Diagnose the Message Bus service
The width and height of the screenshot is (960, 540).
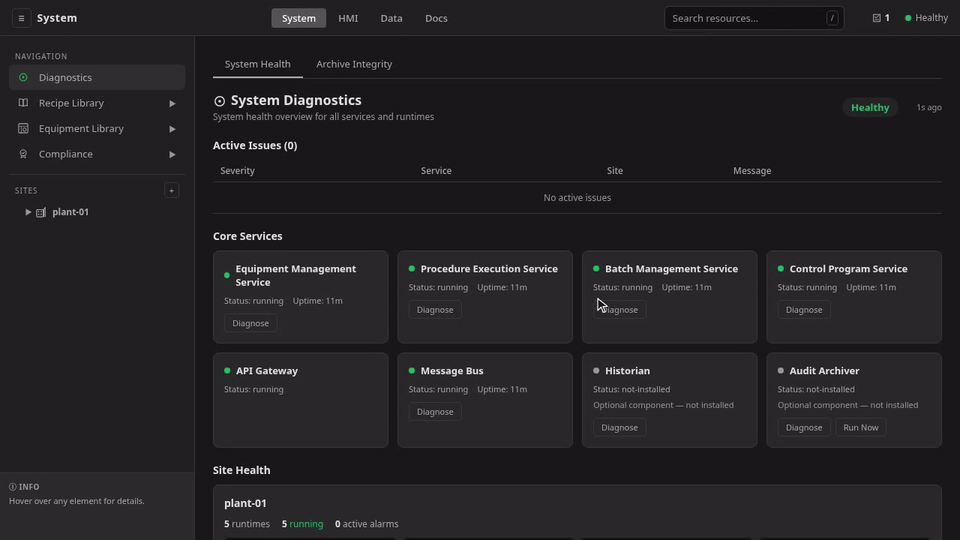[435, 412]
